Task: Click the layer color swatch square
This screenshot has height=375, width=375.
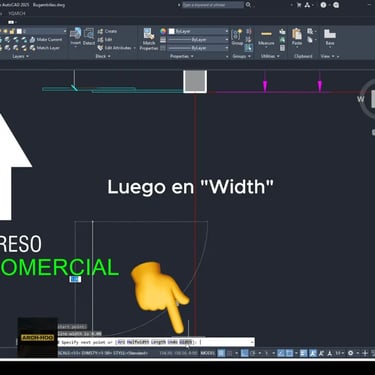Action: coord(19,31)
